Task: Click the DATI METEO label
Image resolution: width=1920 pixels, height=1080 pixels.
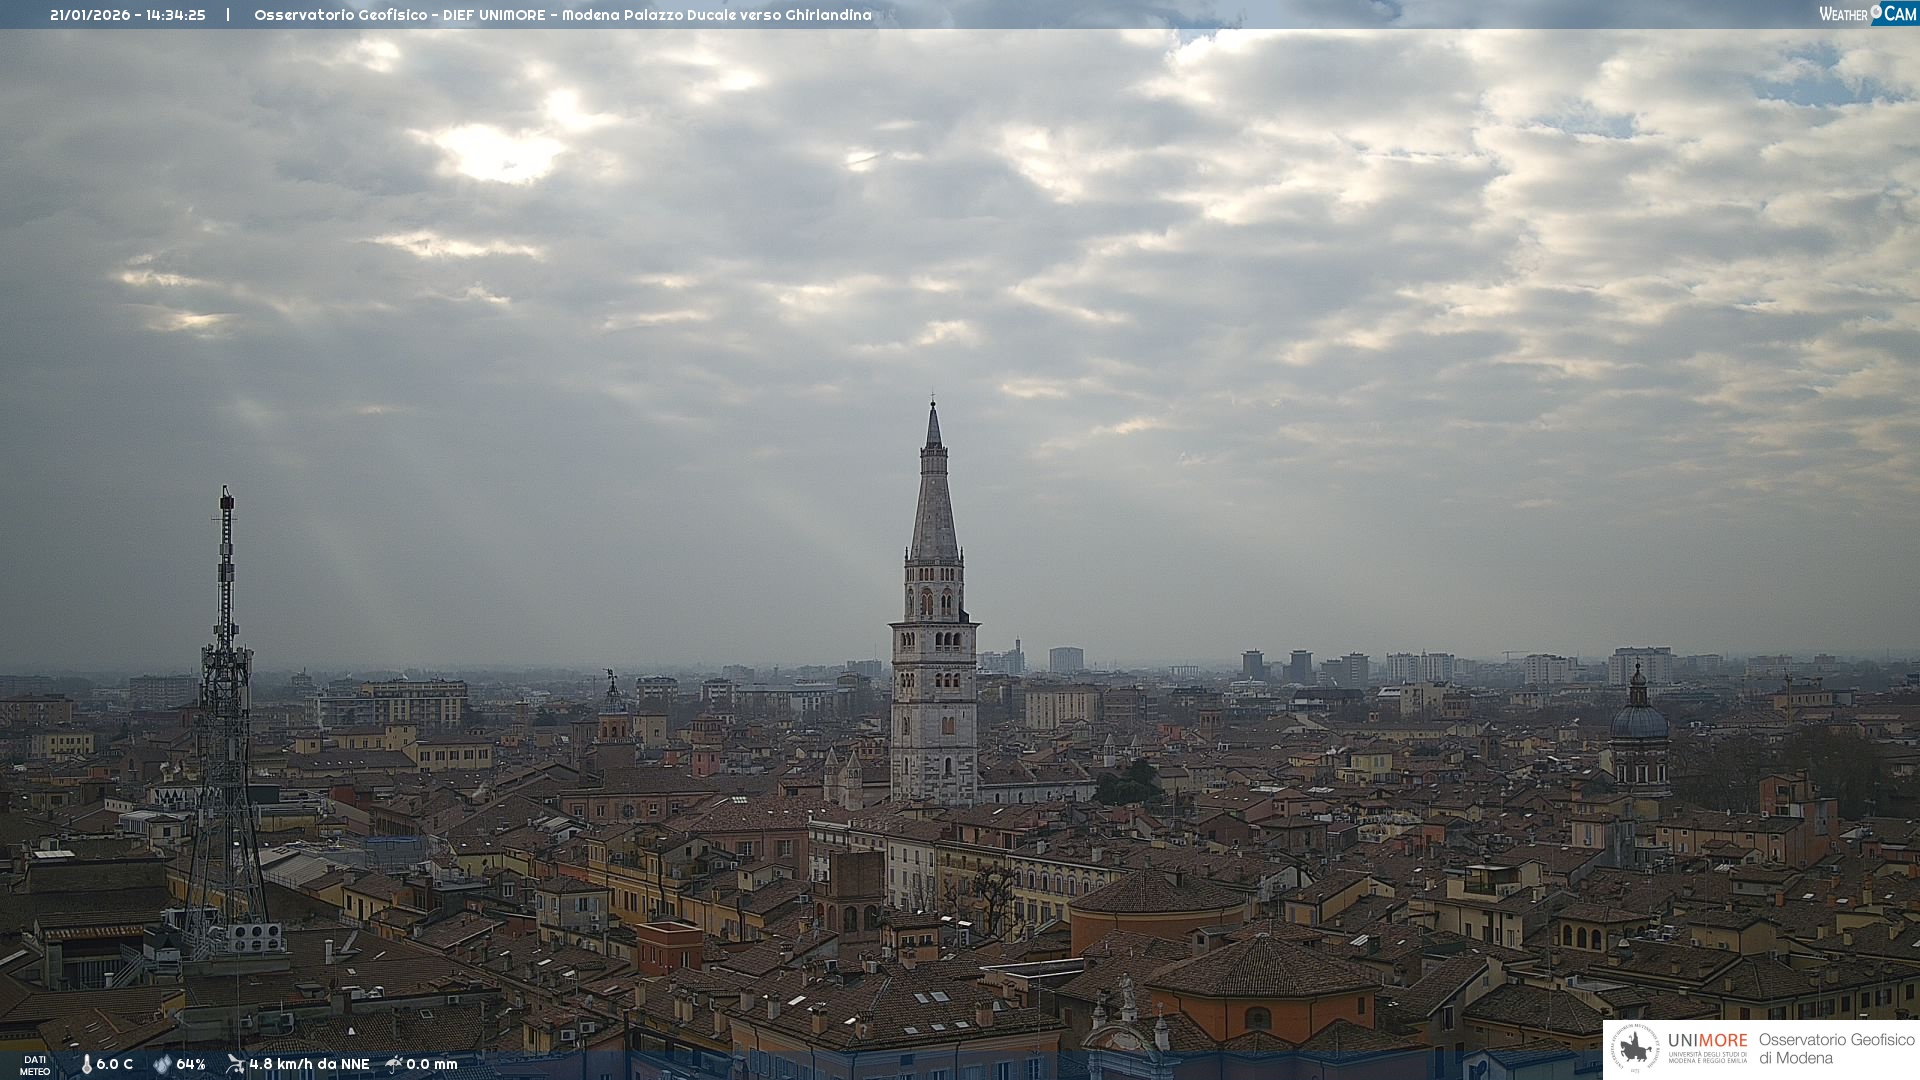Action: (x=35, y=1065)
